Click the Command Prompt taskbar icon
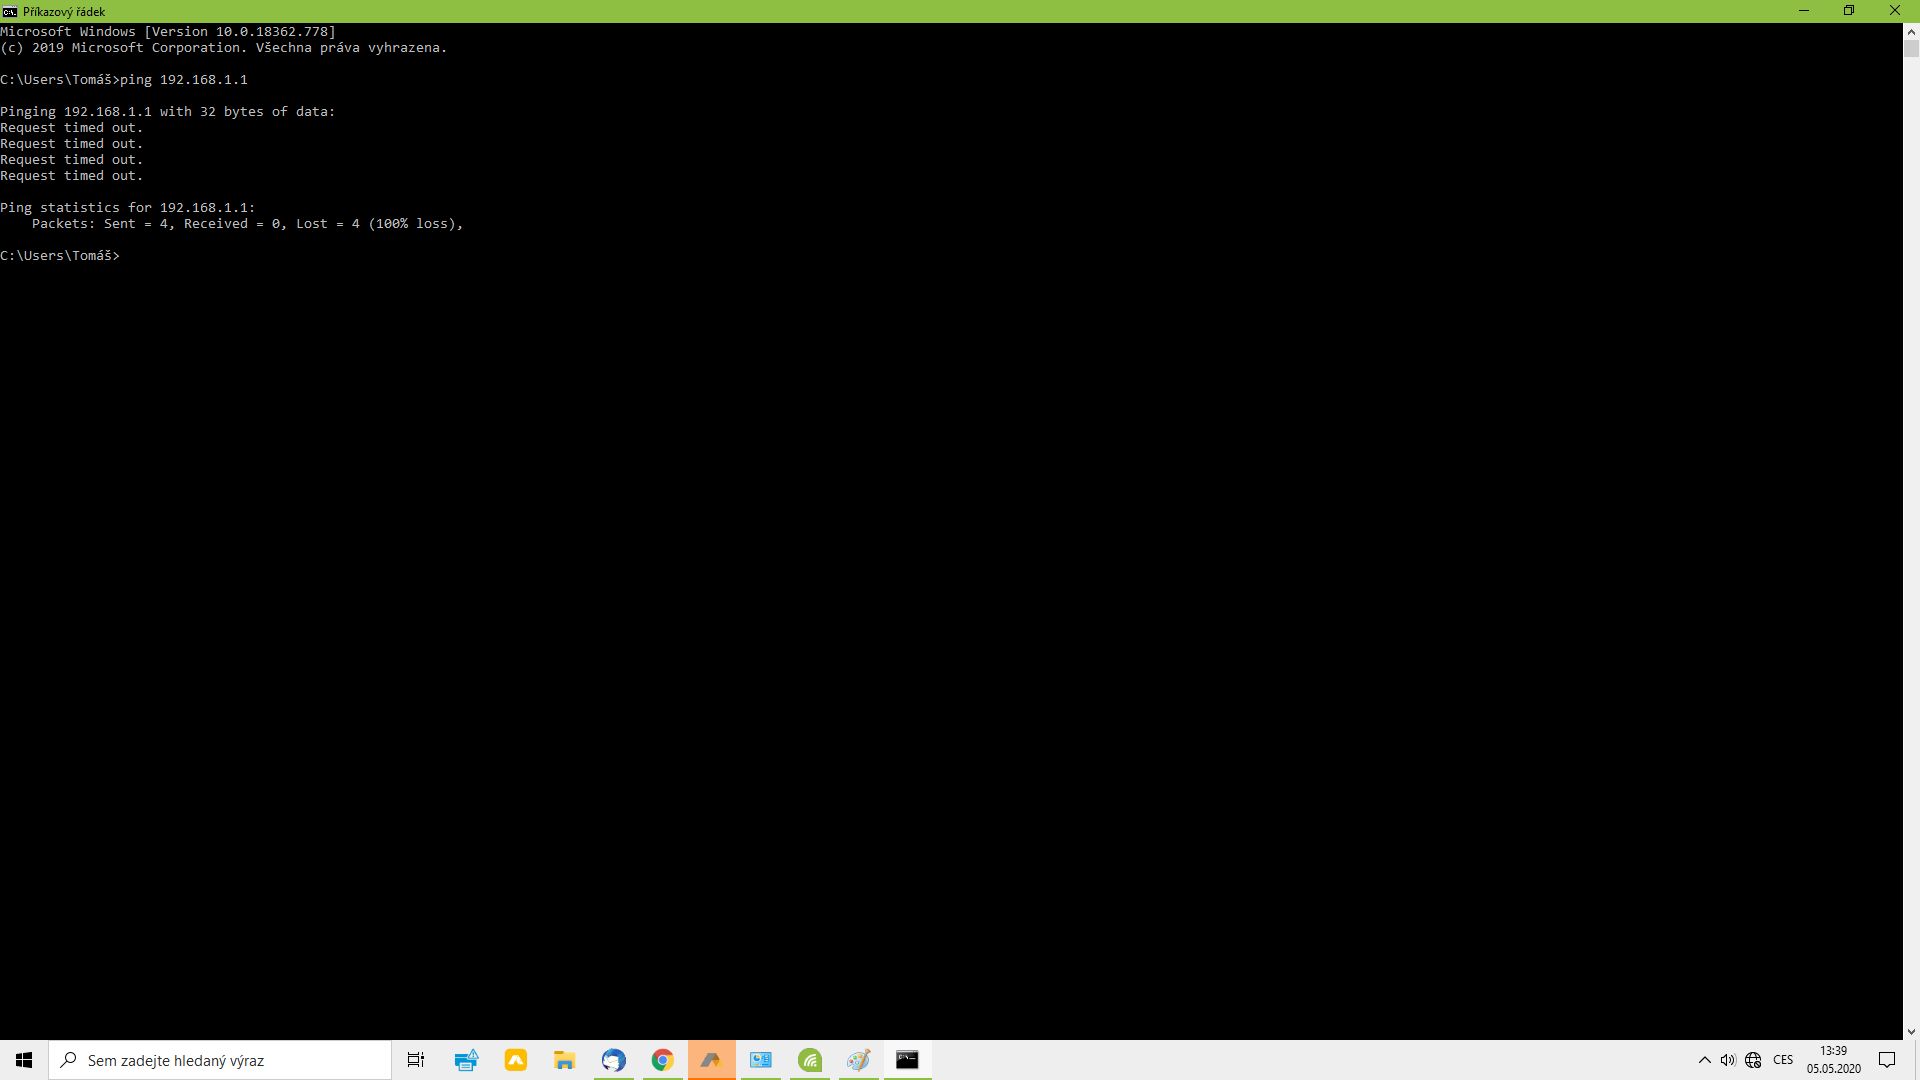 pyautogui.click(x=907, y=1060)
